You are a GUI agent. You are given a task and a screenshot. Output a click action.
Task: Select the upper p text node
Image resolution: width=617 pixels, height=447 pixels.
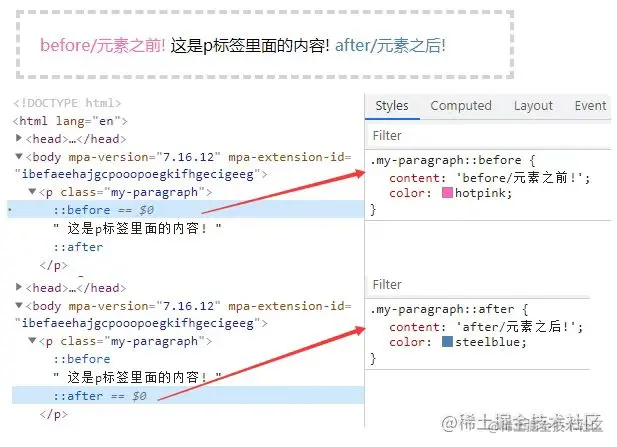pos(137,228)
